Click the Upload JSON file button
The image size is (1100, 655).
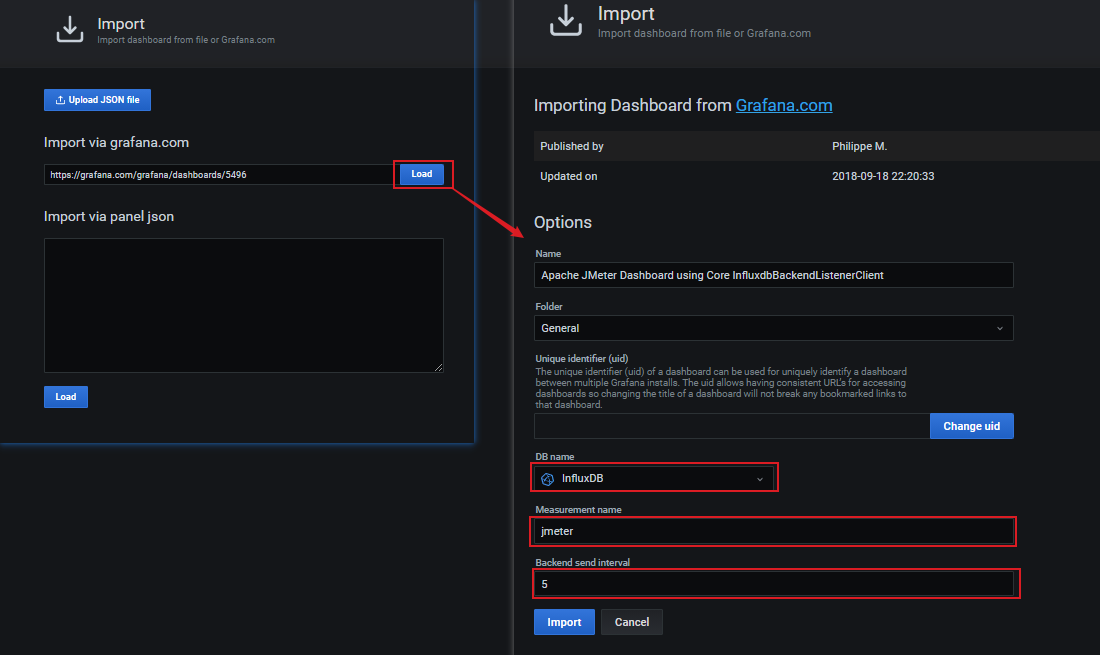click(x=98, y=100)
